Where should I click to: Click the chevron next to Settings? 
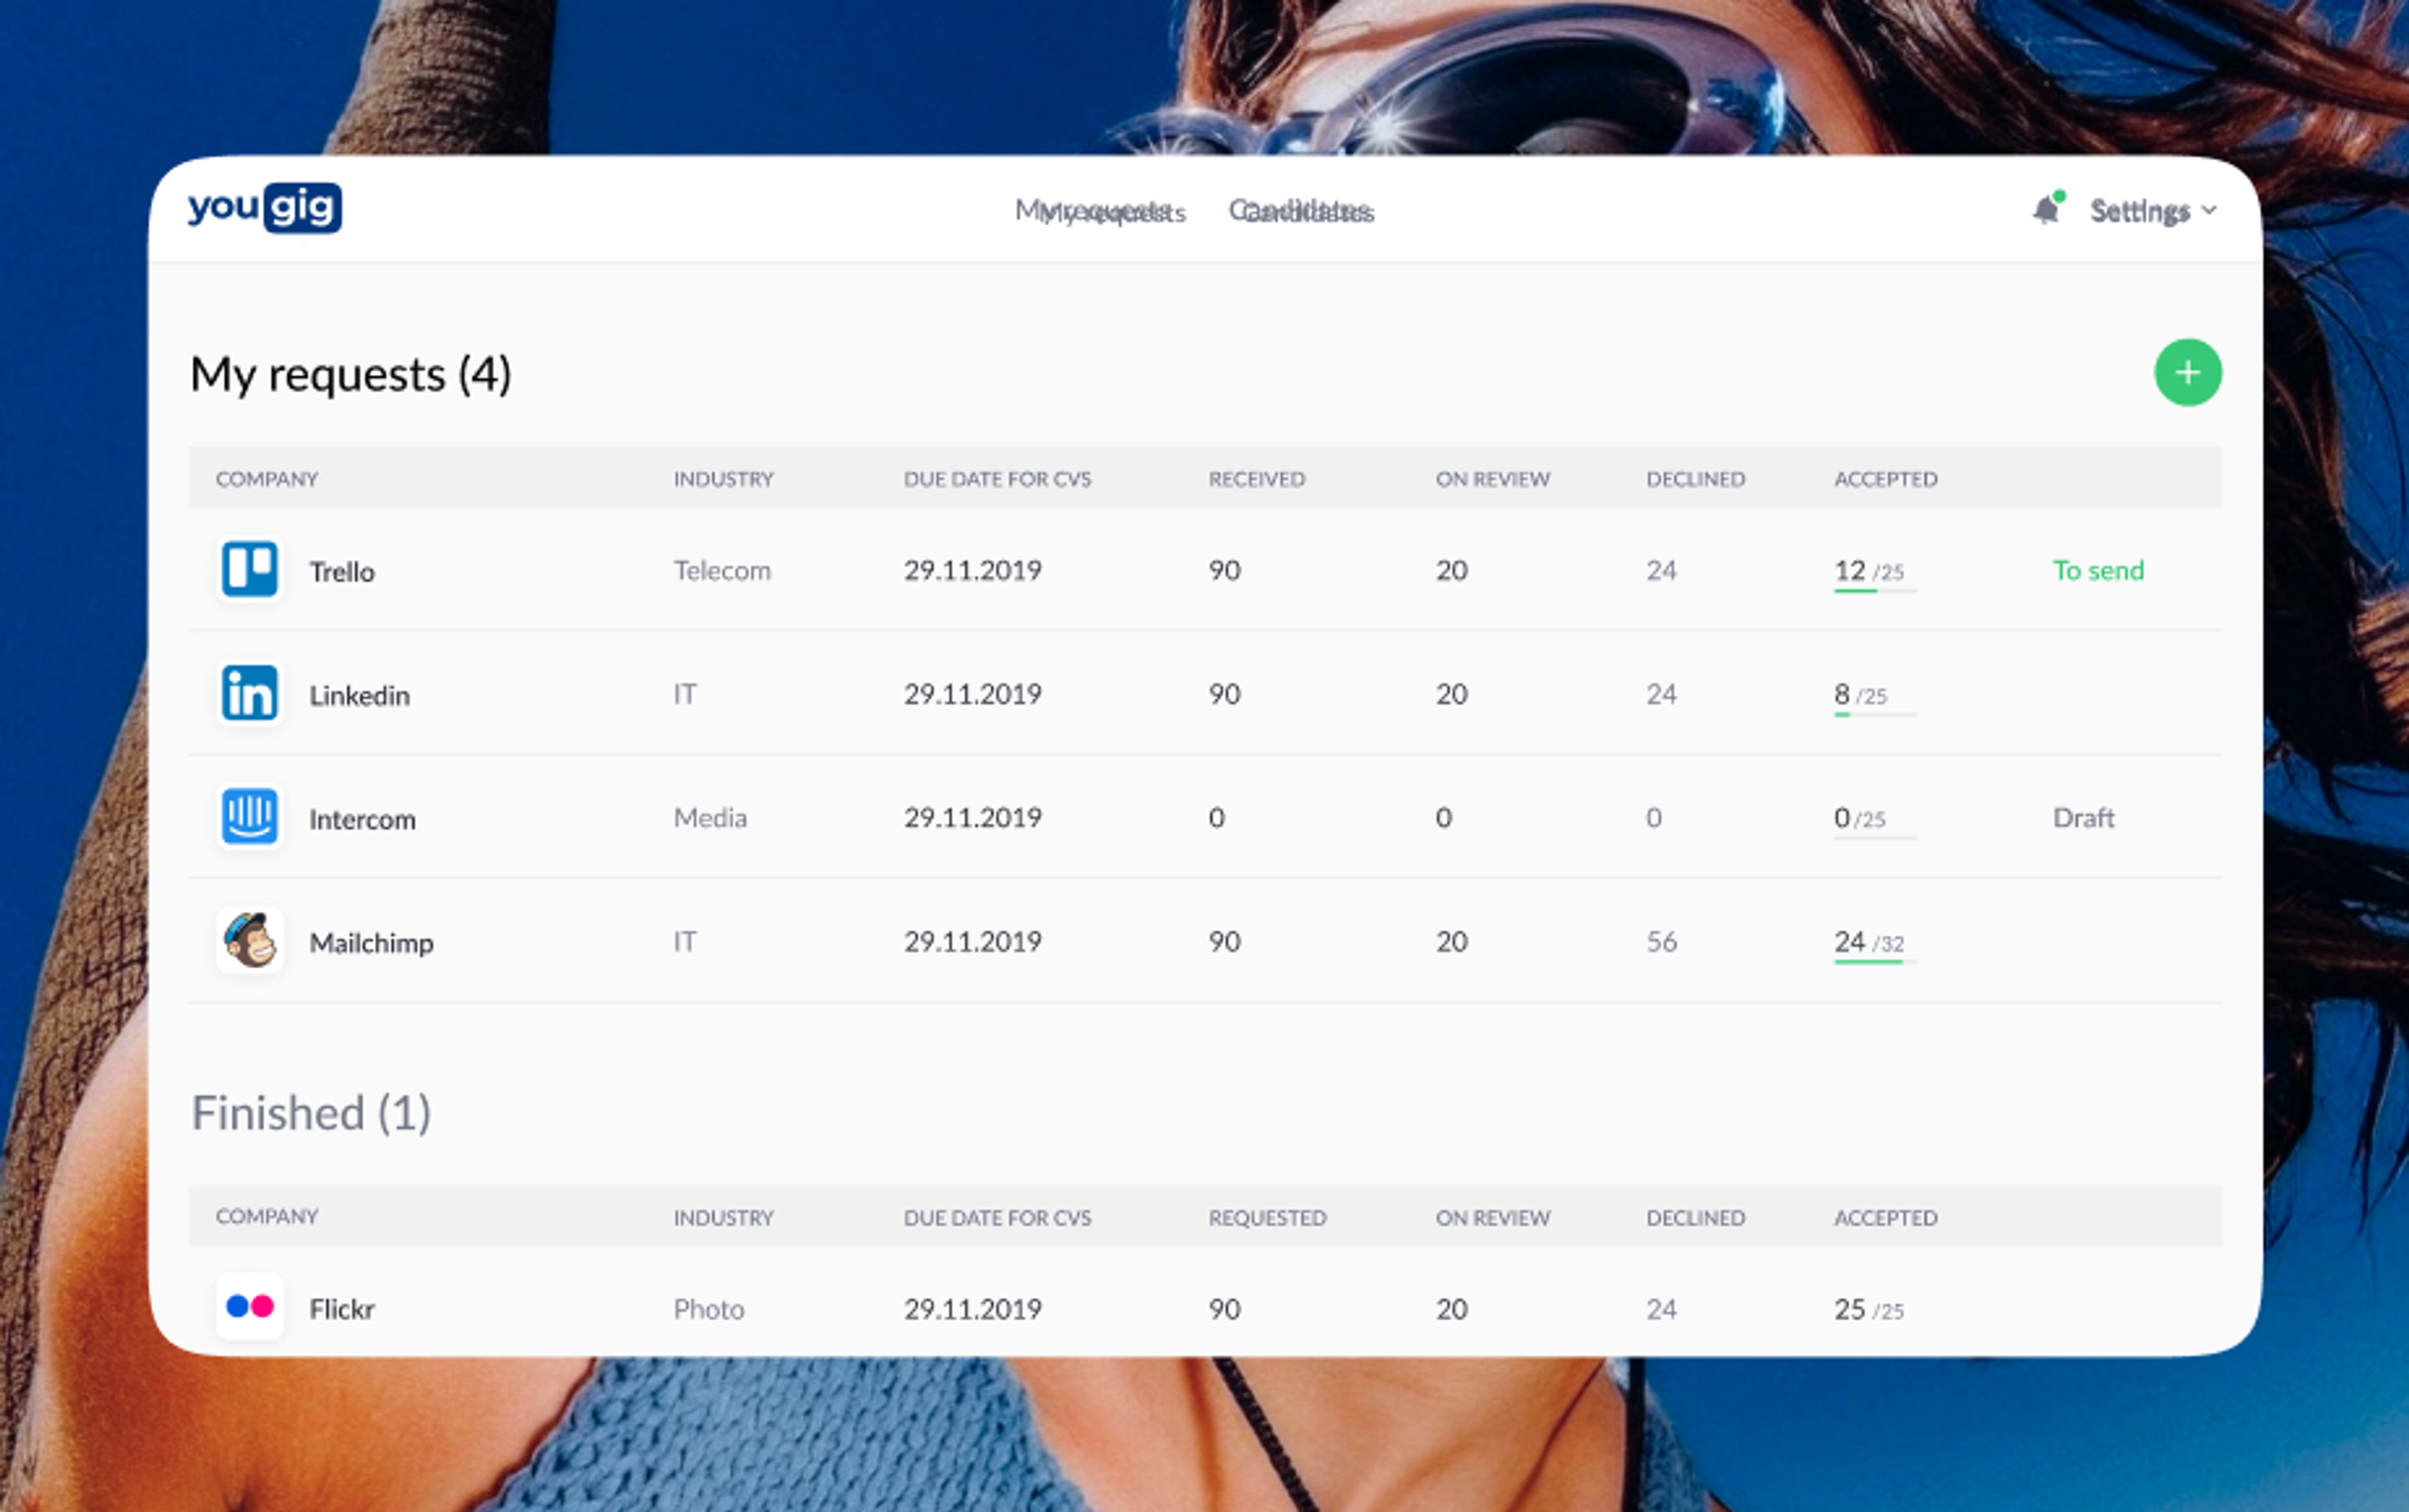[x=2209, y=211]
